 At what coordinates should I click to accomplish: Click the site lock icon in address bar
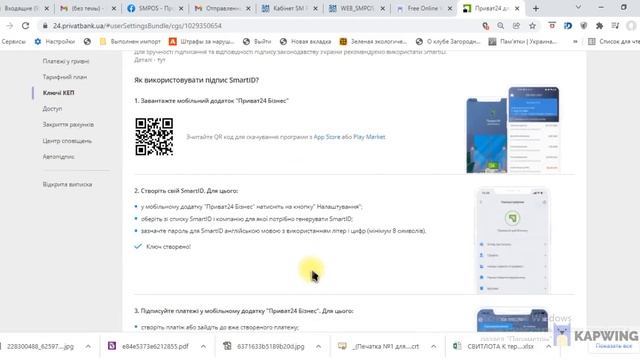(x=45, y=26)
